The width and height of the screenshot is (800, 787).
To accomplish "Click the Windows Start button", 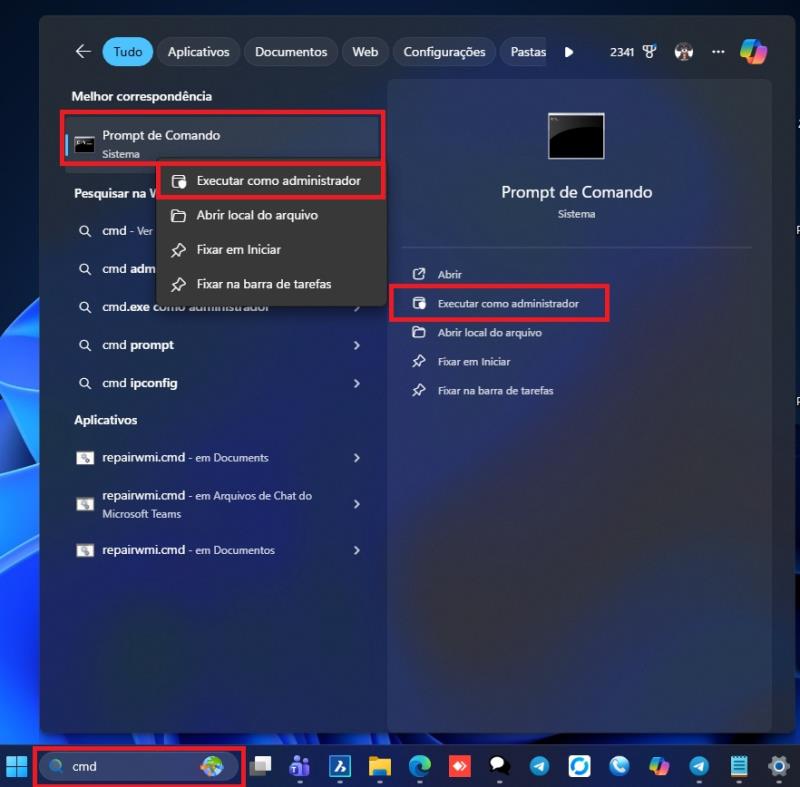I will coord(17,766).
